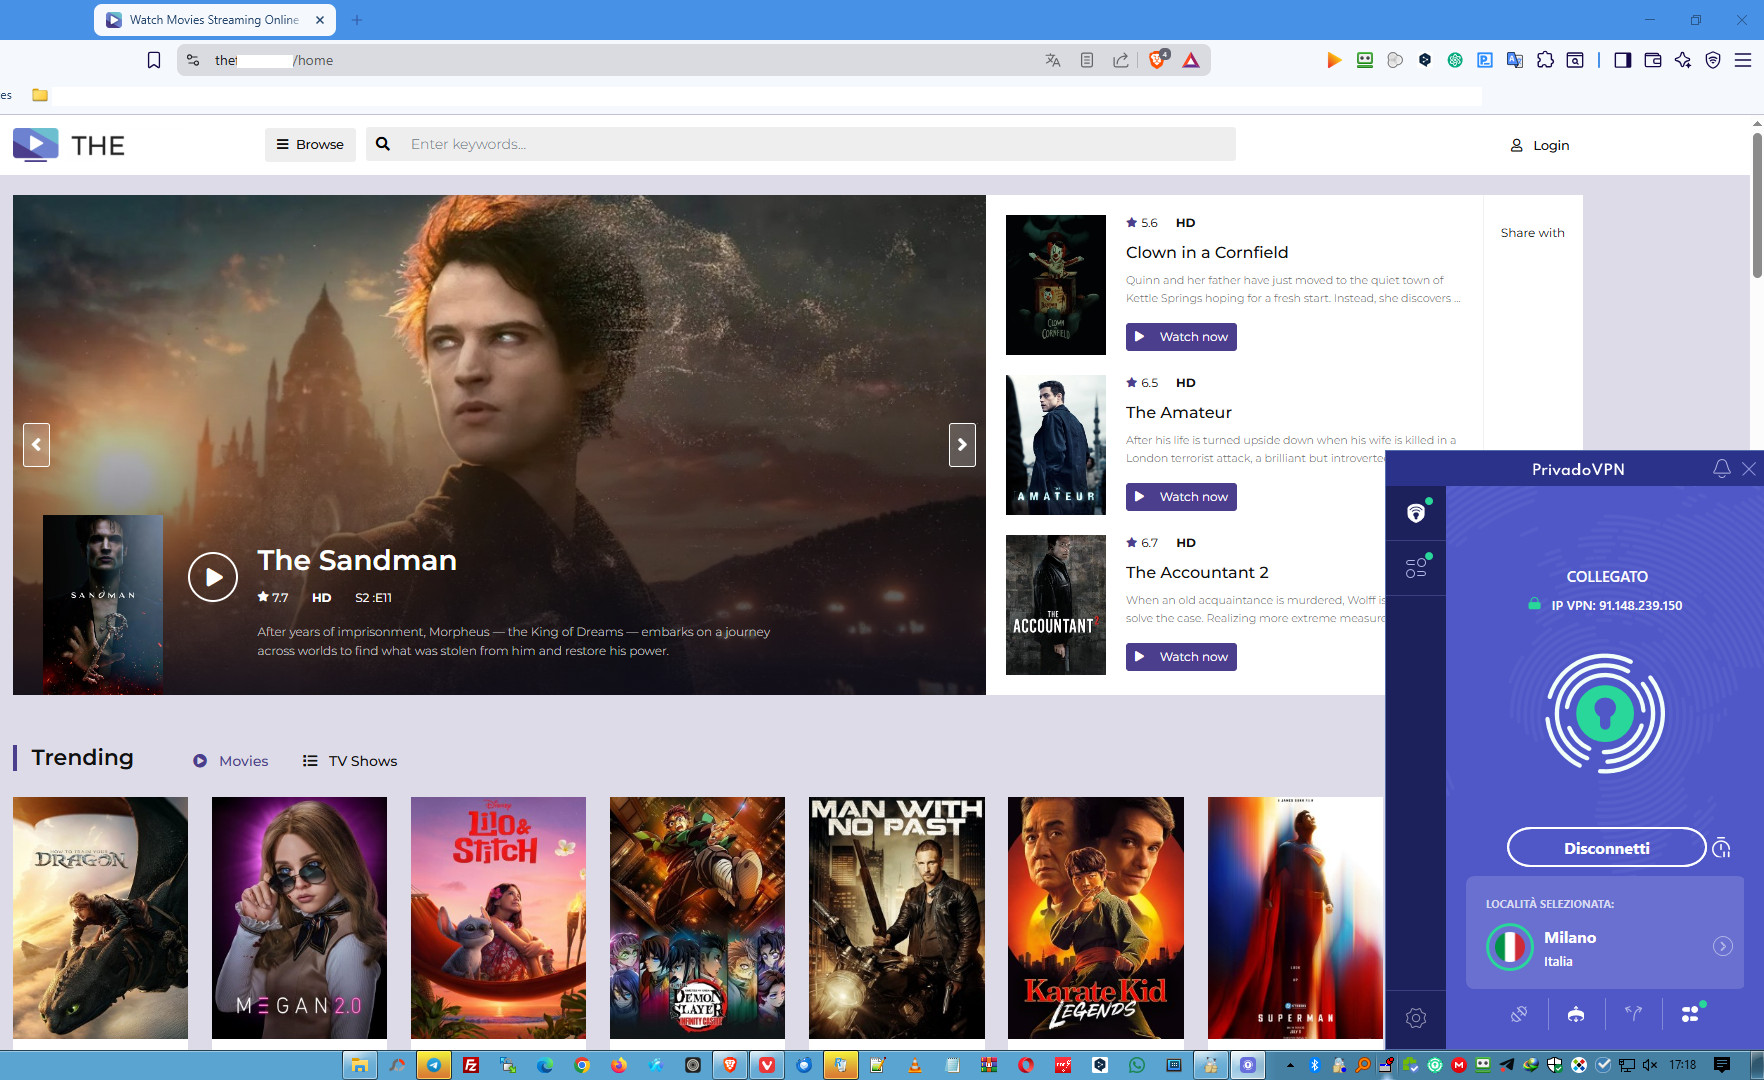
Task: Watch now for The Accountant 2
Action: (x=1181, y=657)
